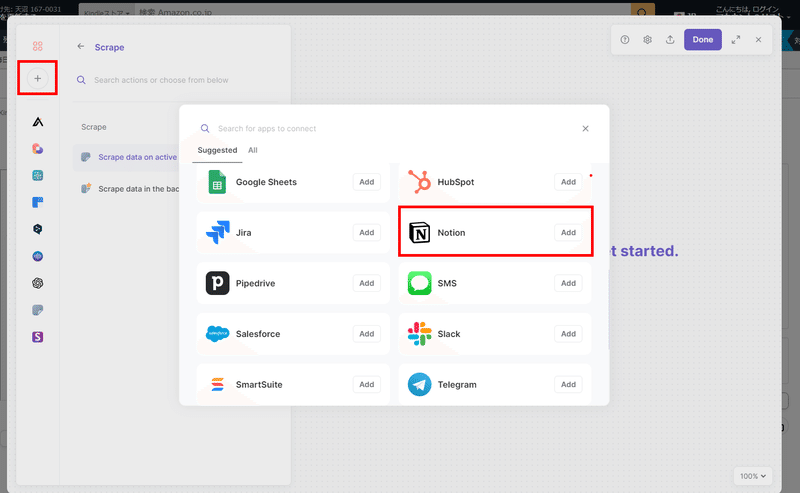Open the blue flag-shaped app icon in sidebar

tap(38, 203)
